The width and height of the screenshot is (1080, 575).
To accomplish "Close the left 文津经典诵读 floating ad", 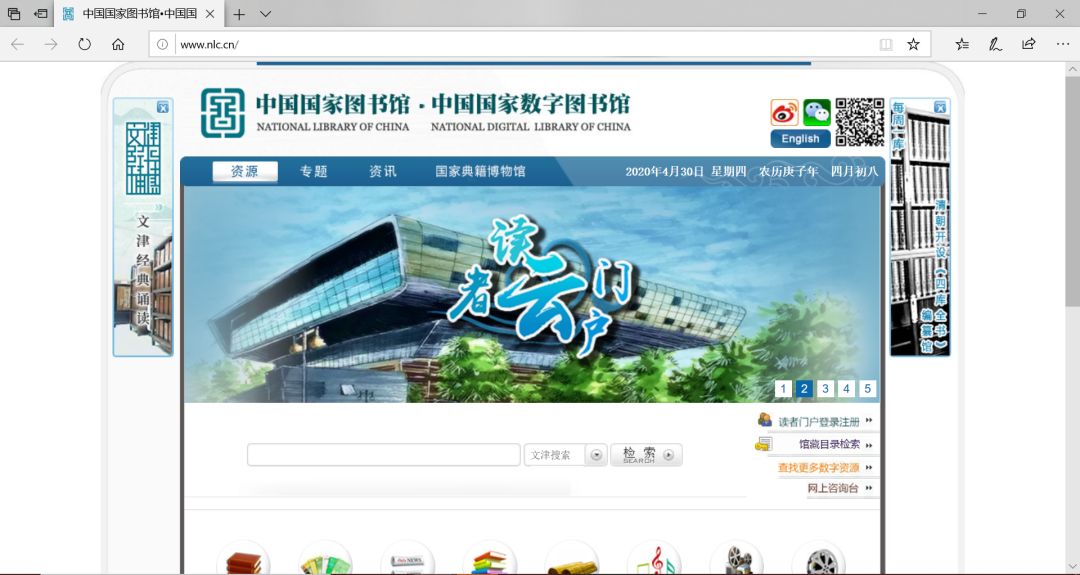I will (x=163, y=107).
